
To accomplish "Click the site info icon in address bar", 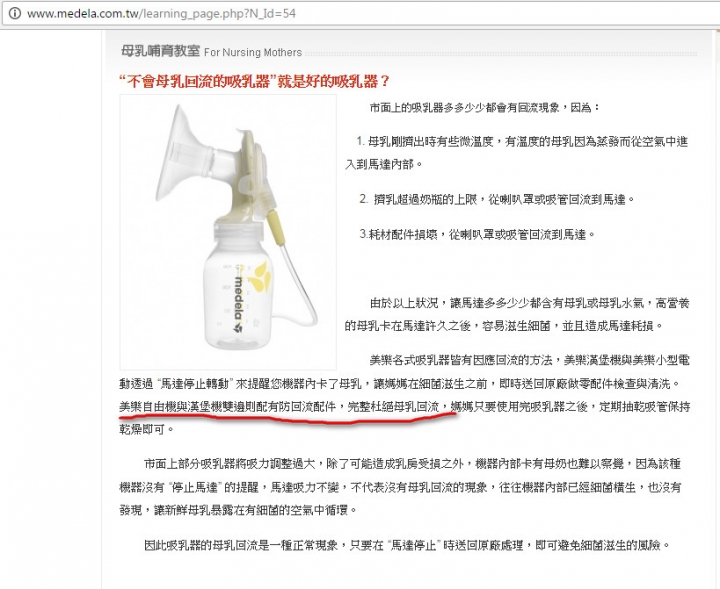I will point(15,13).
